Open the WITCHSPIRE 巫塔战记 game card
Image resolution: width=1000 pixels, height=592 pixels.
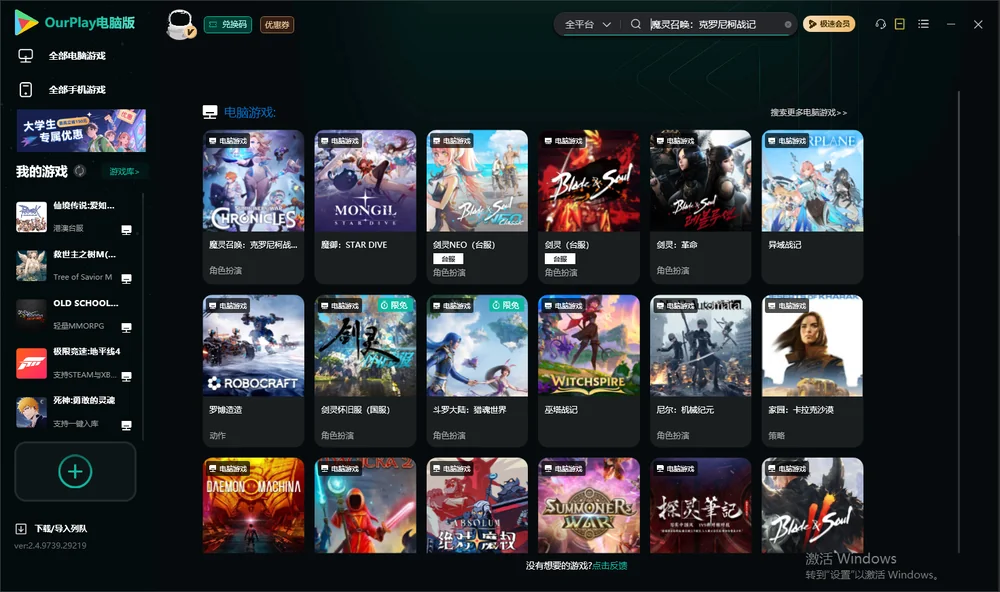[589, 371]
